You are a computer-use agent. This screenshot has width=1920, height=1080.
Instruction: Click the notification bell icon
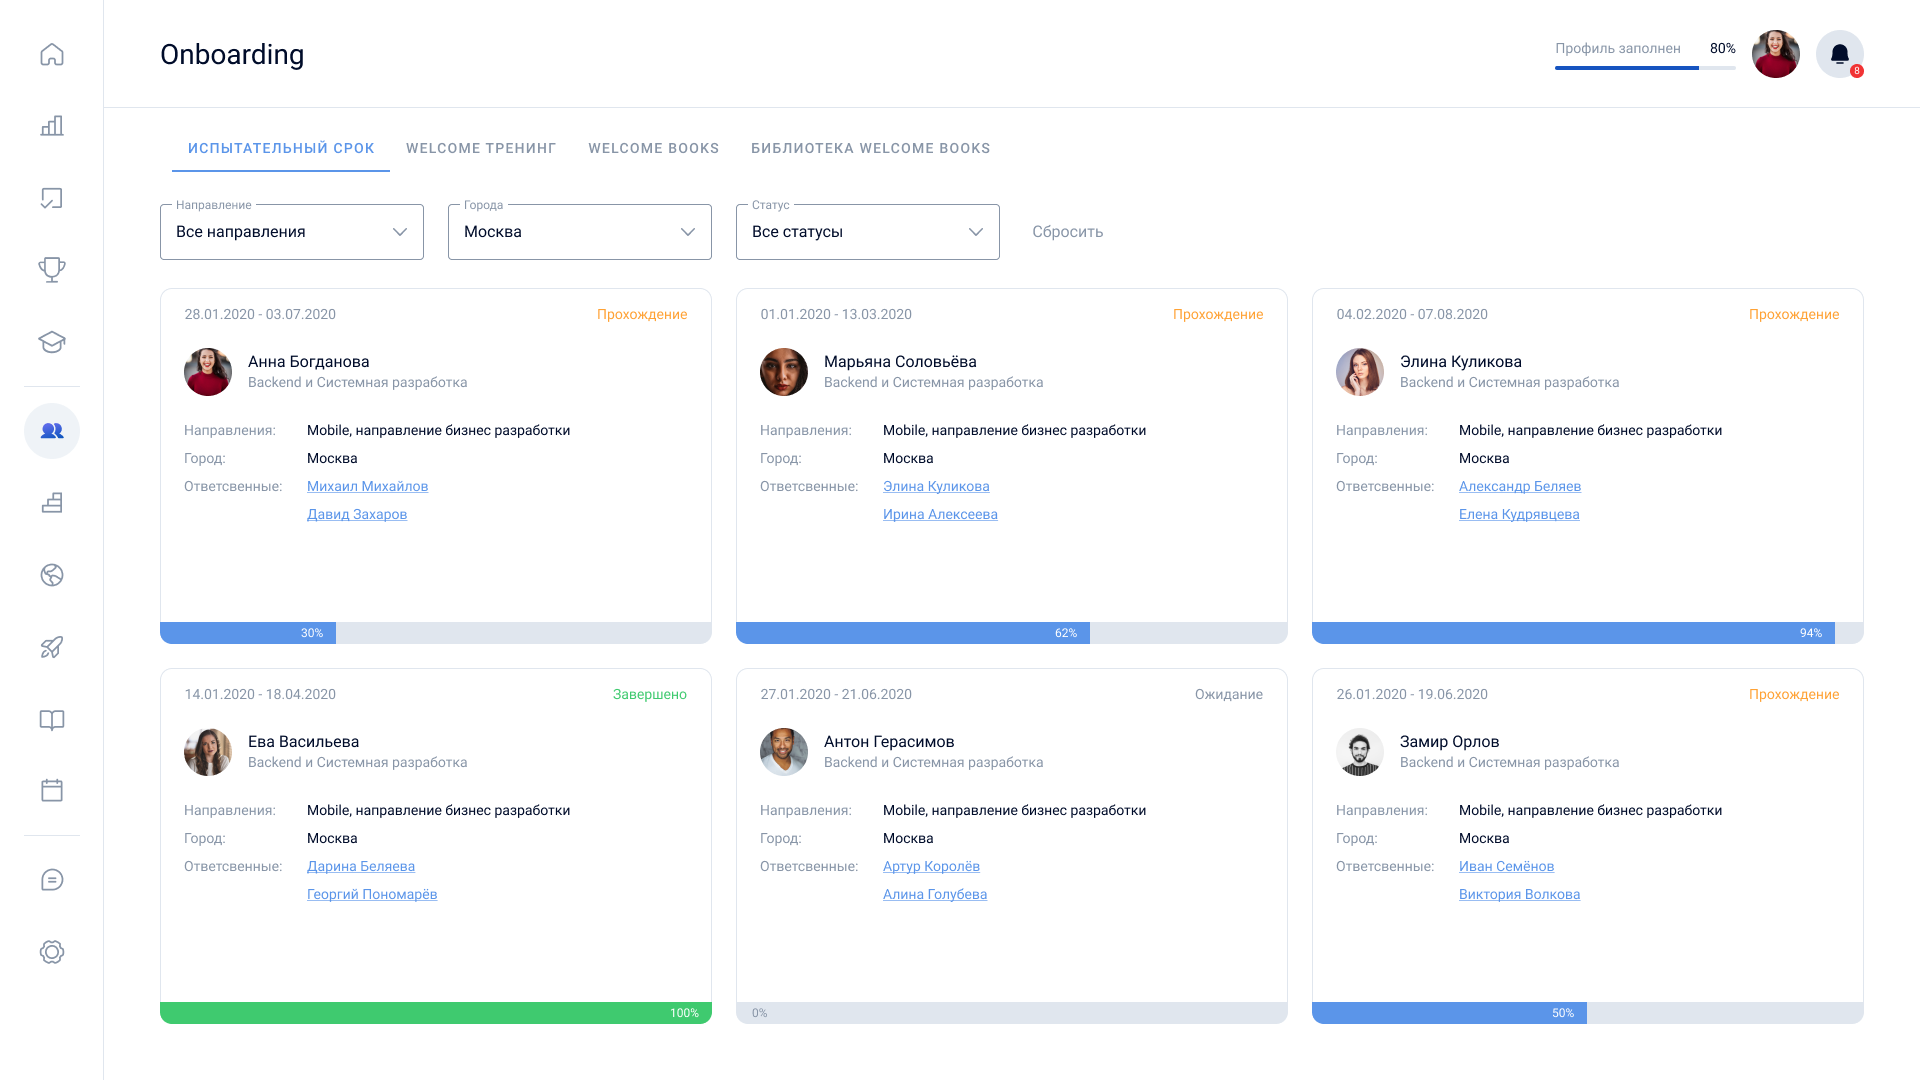(1839, 54)
